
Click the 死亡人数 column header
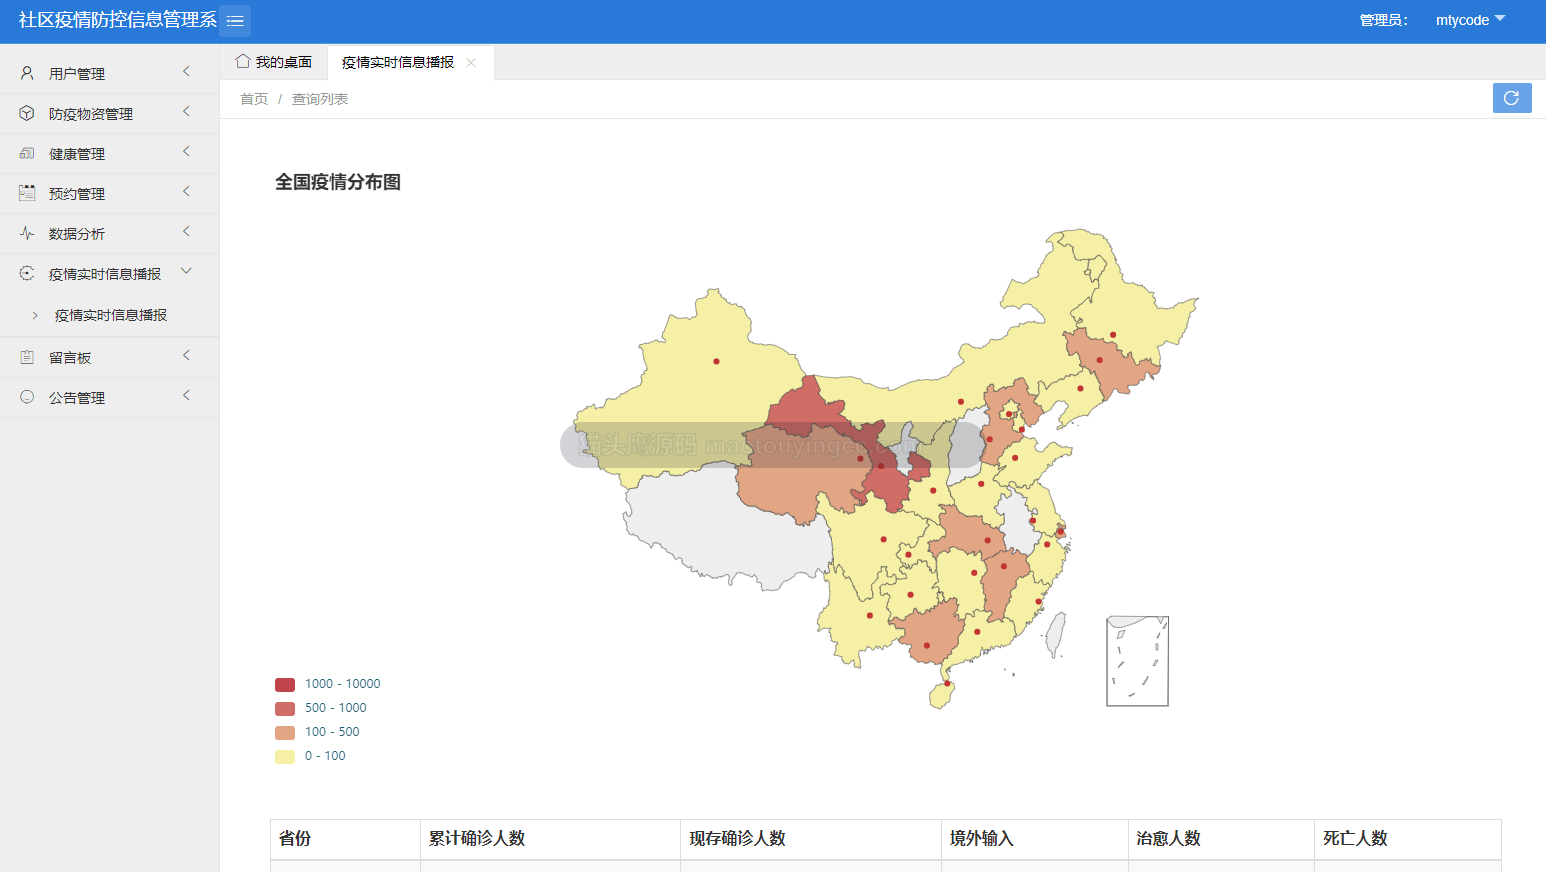pyautogui.click(x=1408, y=839)
